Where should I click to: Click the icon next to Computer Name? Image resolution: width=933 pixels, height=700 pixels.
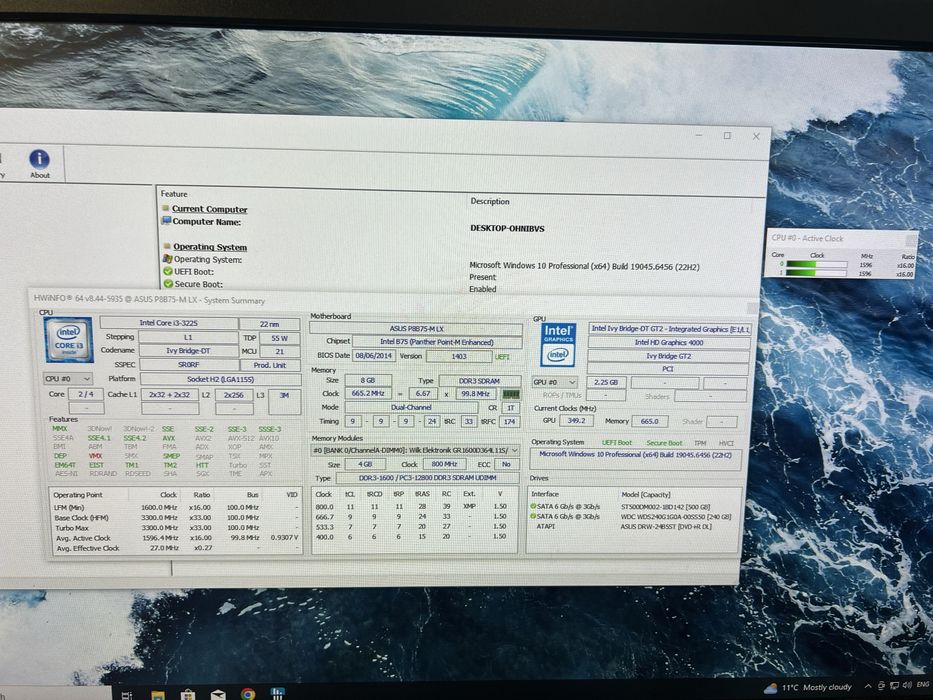tap(167, 221)
